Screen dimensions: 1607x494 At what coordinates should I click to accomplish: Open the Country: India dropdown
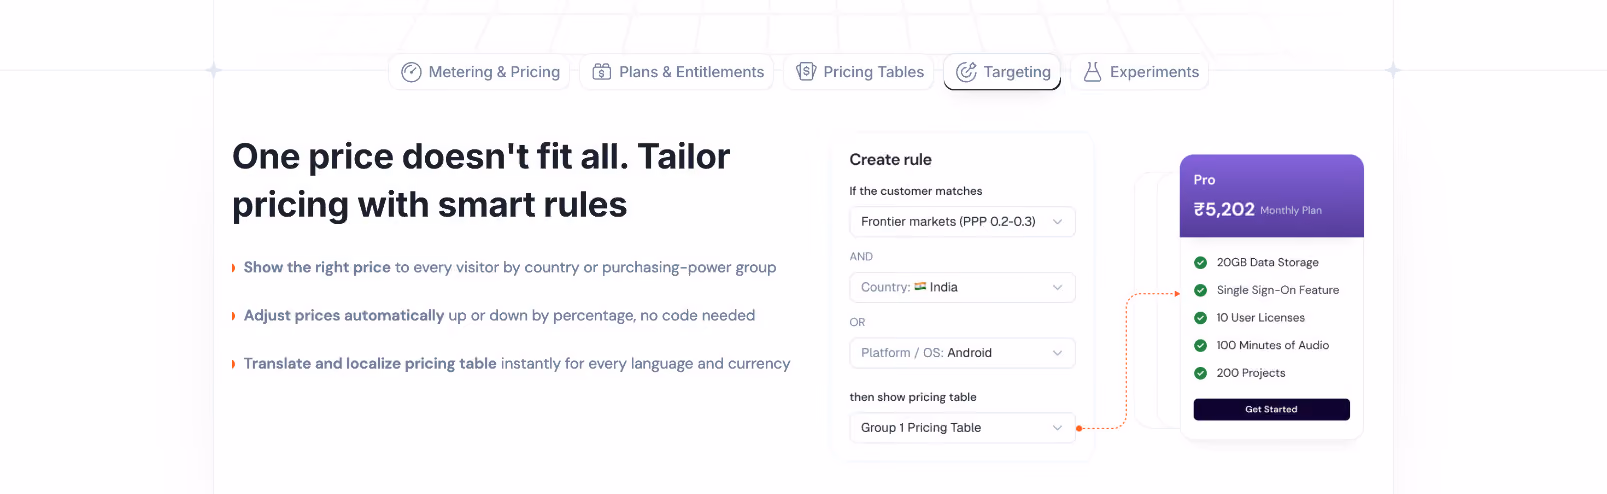coord(962,288)
